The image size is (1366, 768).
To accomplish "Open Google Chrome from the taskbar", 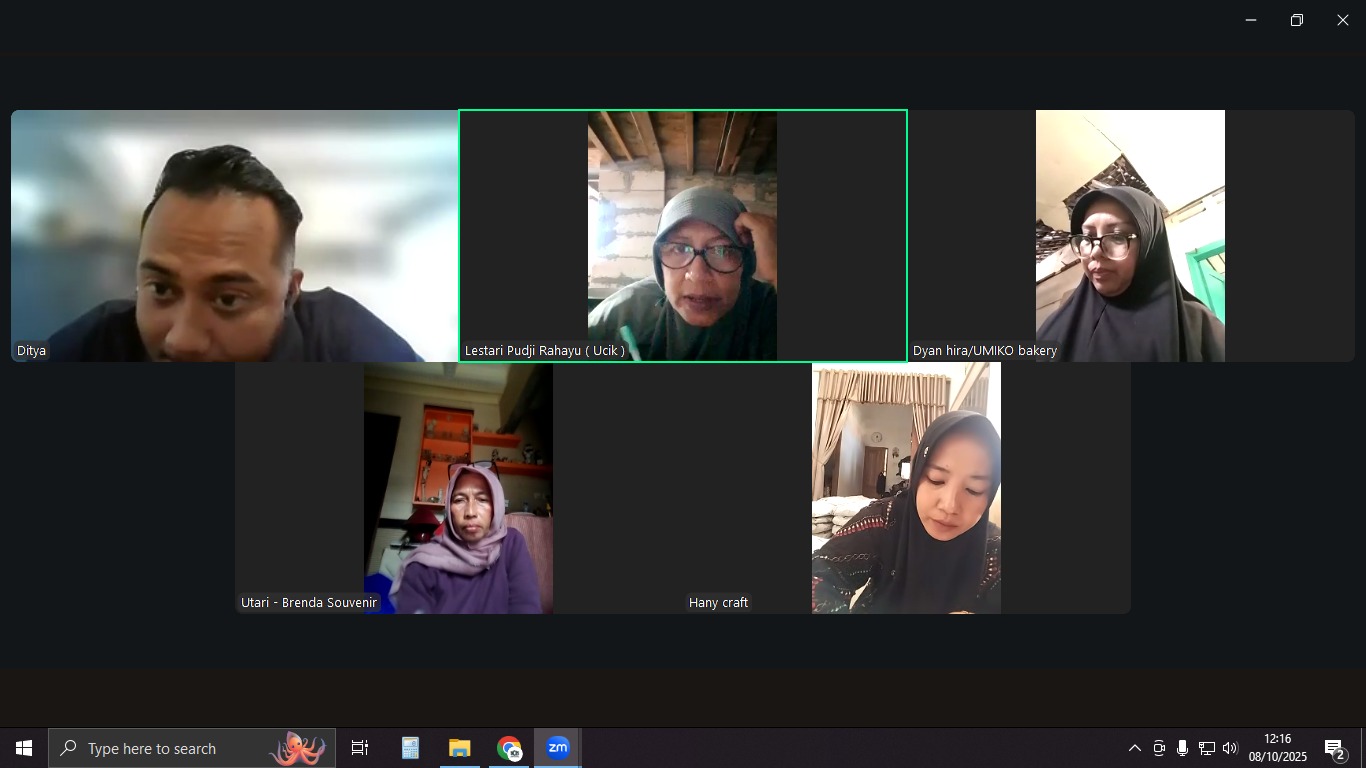I will pos(509,748).
